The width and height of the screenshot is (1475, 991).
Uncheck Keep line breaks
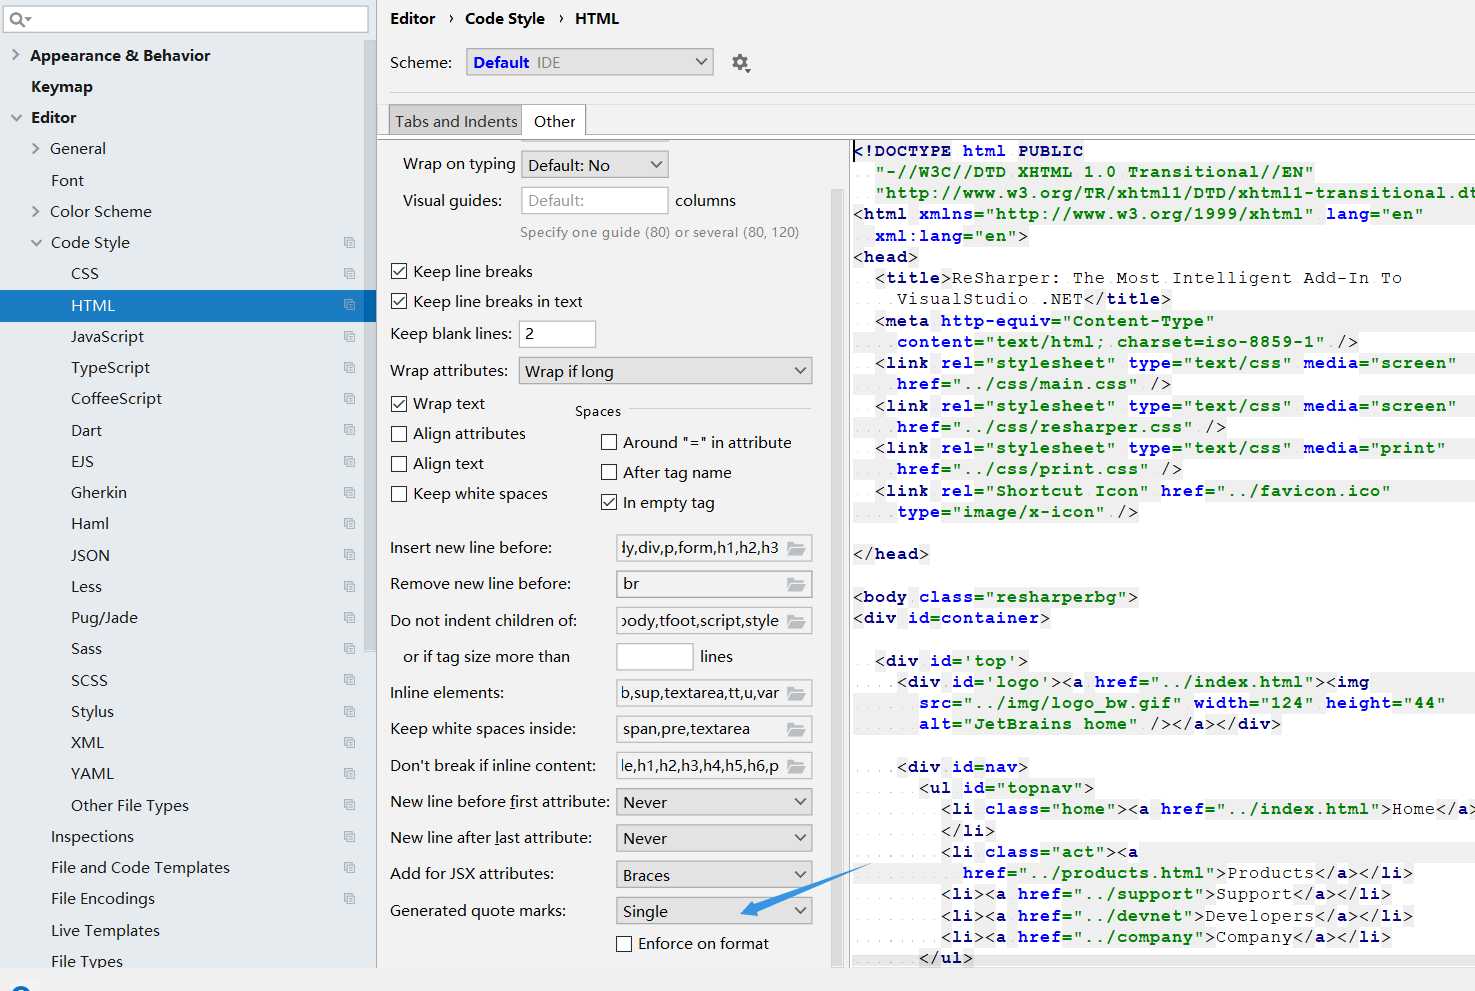tap(399, 271)
